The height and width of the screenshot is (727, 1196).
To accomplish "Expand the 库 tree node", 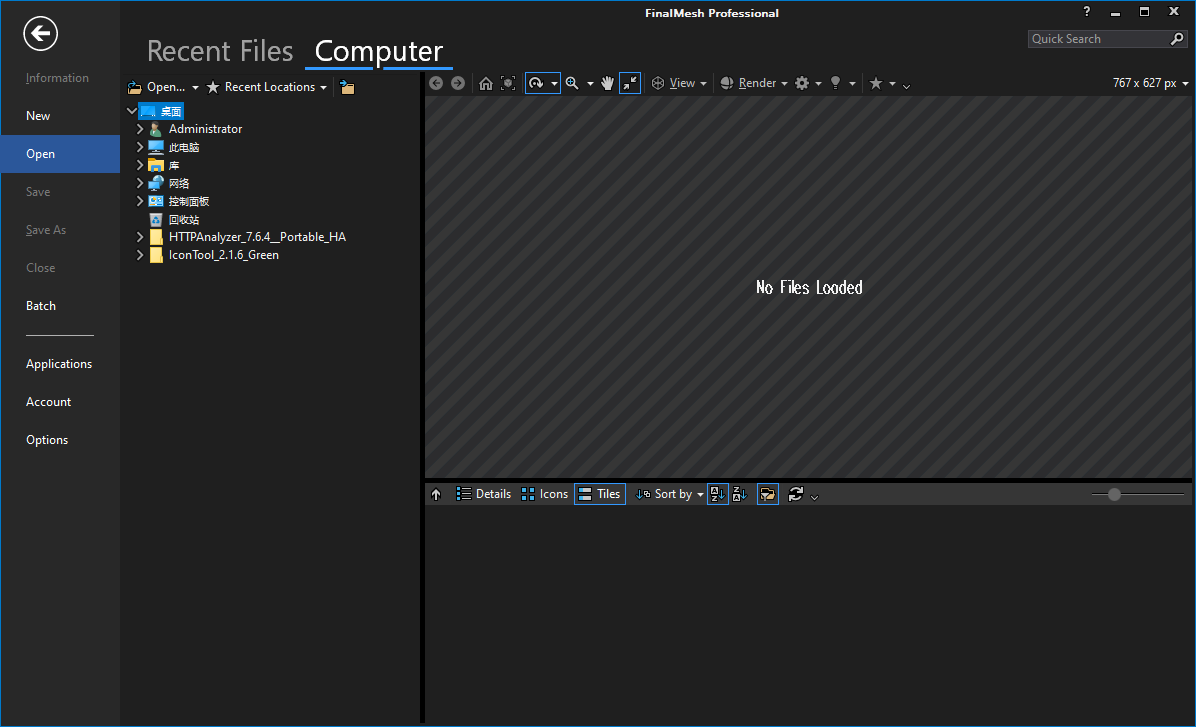I will (x=140, y=165).
